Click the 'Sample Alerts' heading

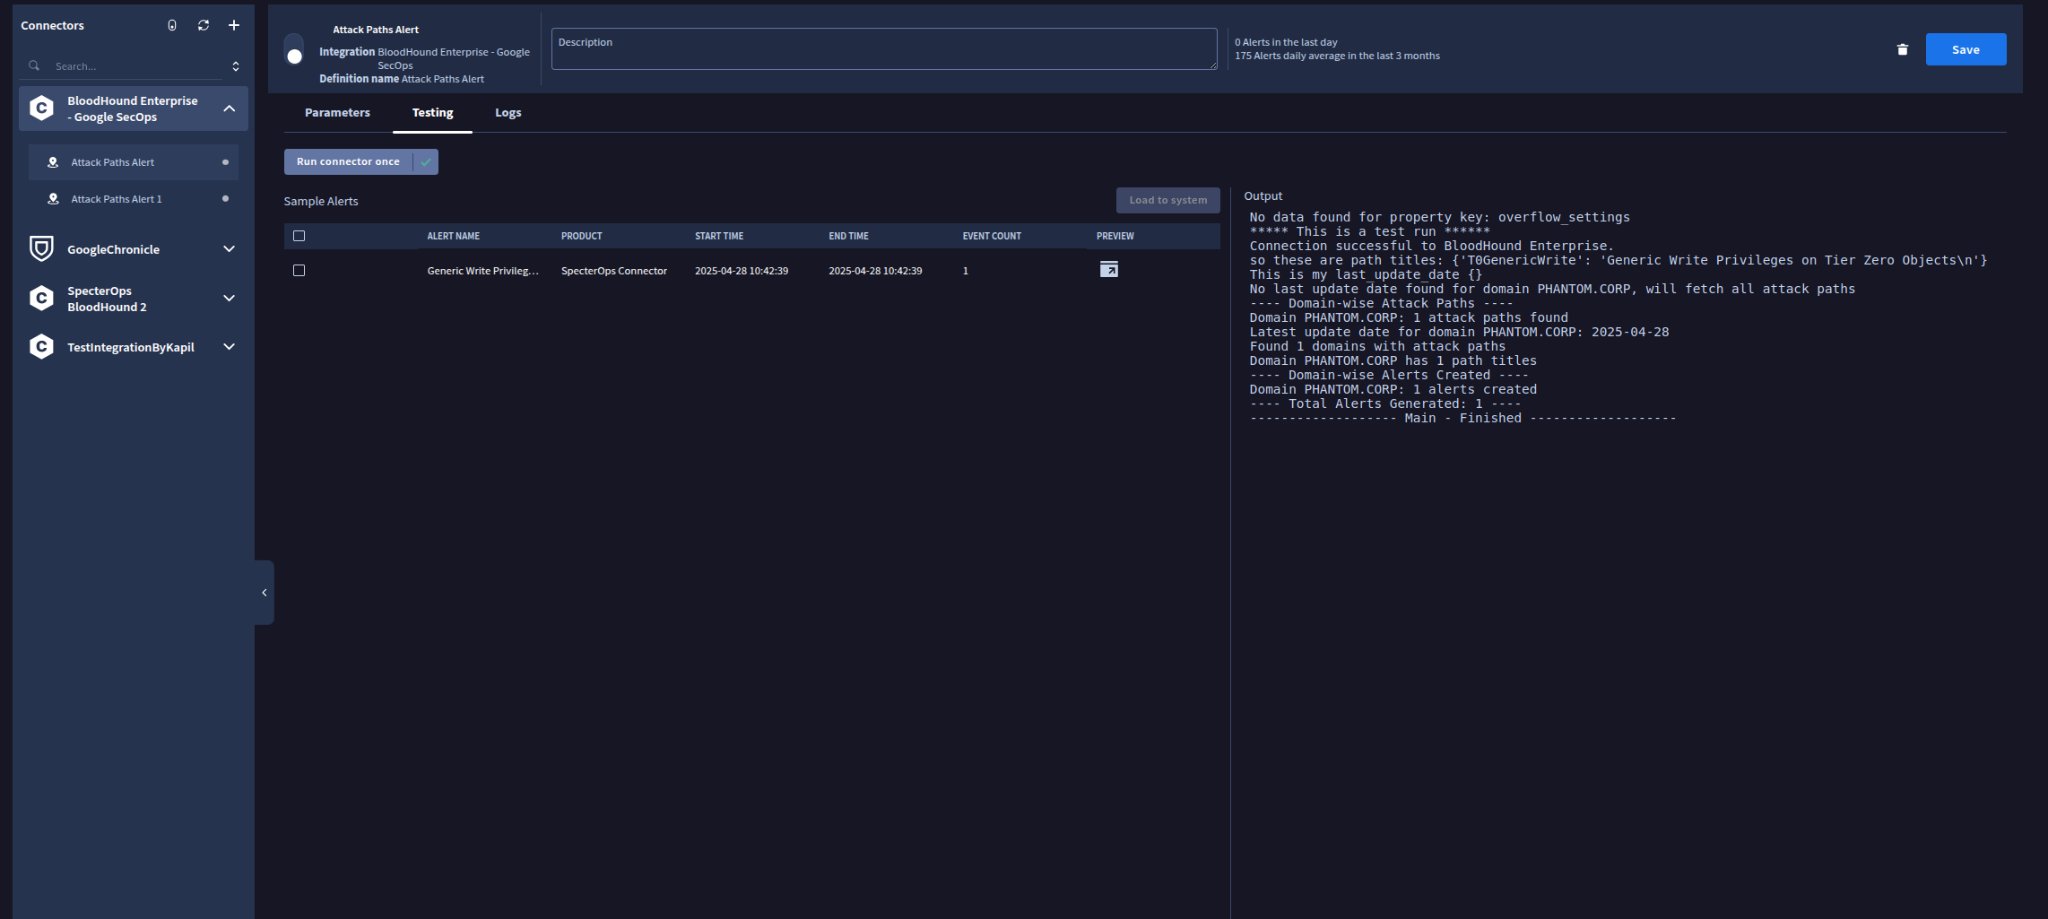click(320, 201)
